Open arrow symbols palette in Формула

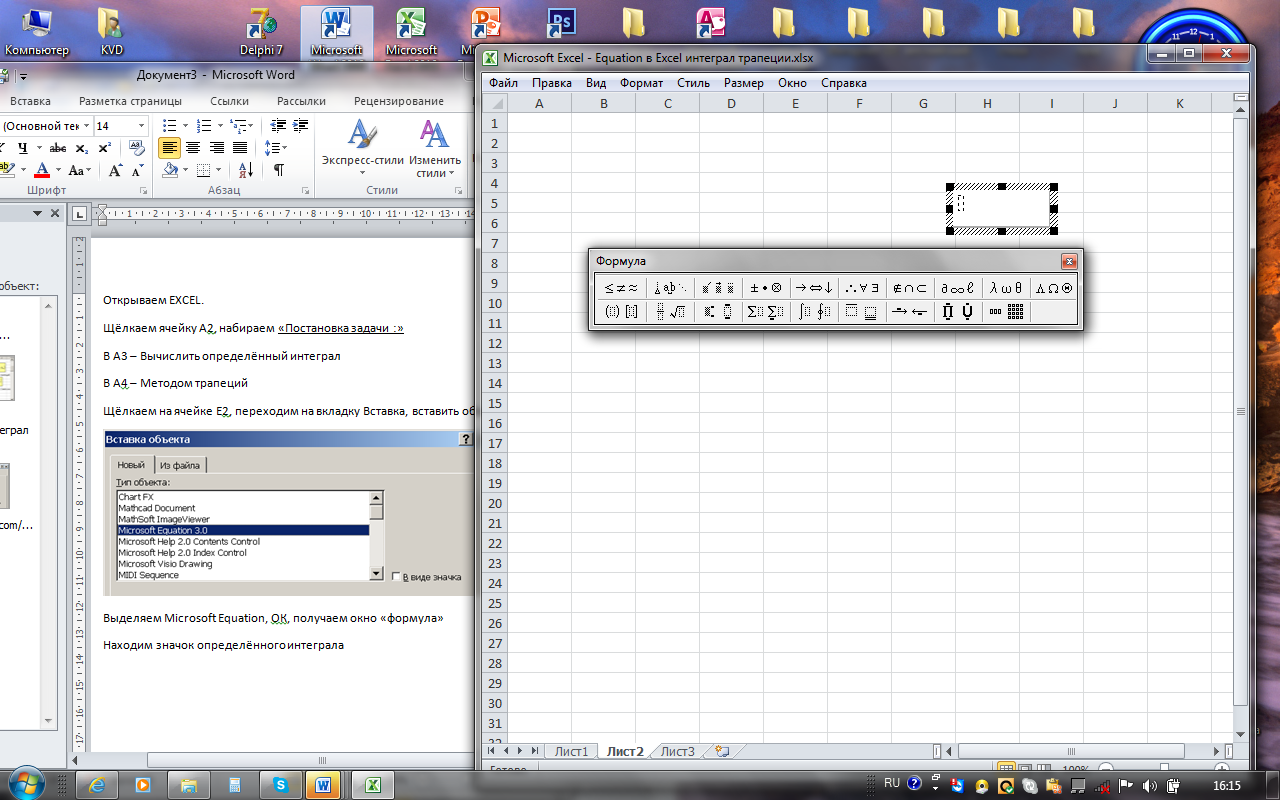pyautogui.click(x=814, y=288)
